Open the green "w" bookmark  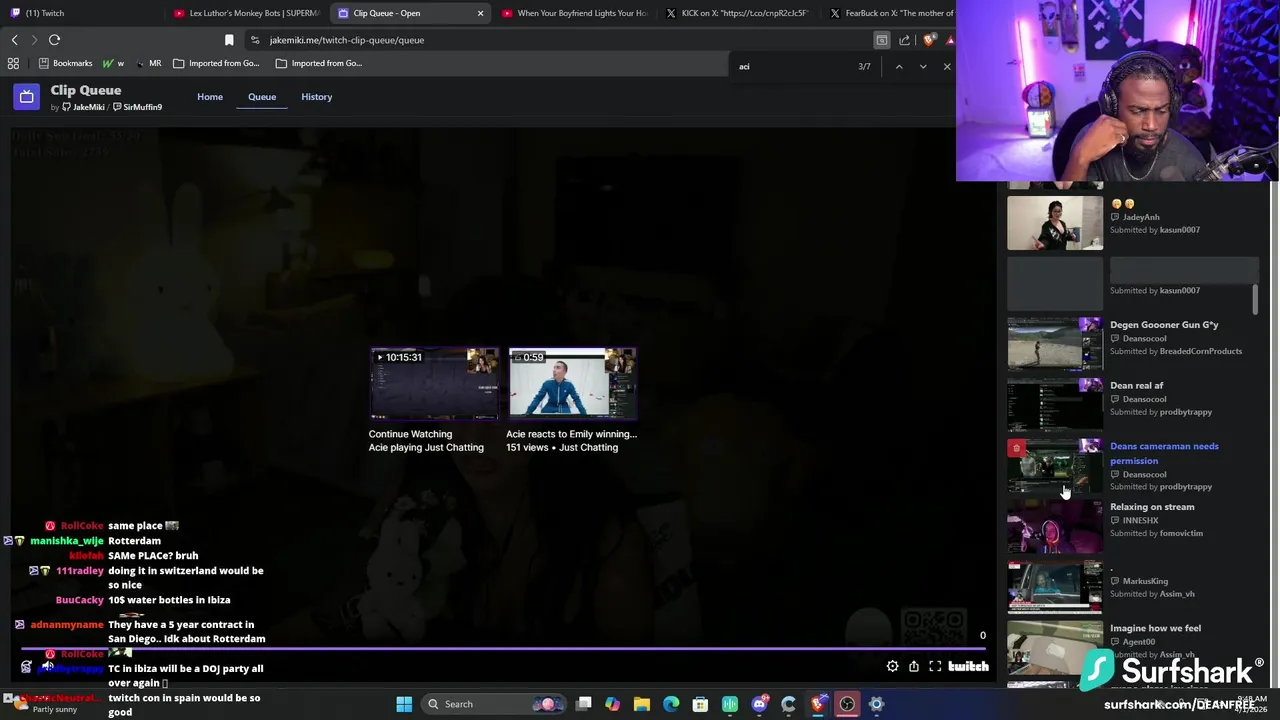[113, 63]
